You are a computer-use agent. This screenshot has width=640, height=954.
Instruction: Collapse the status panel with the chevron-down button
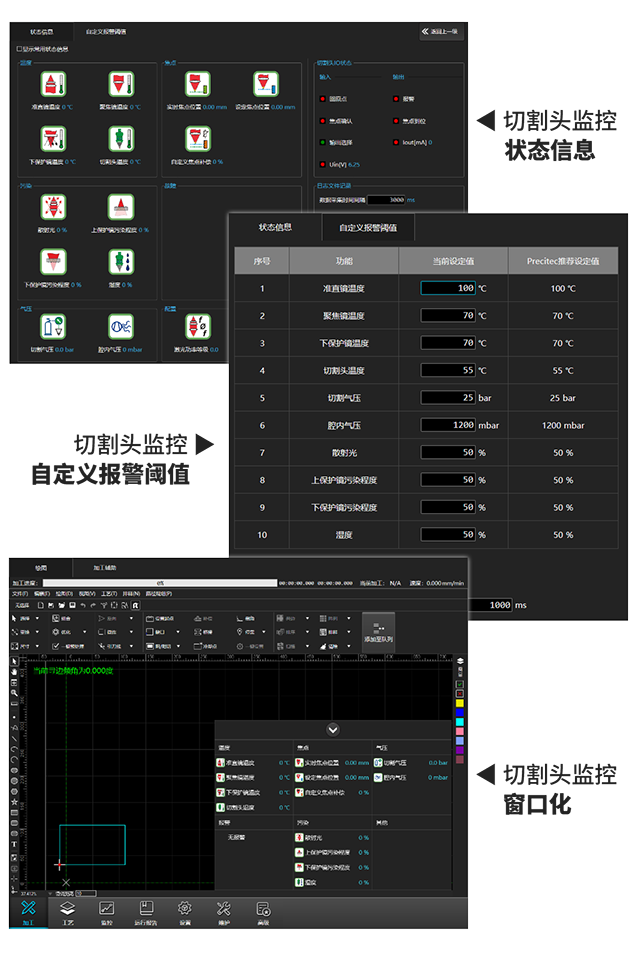[333, 730]
